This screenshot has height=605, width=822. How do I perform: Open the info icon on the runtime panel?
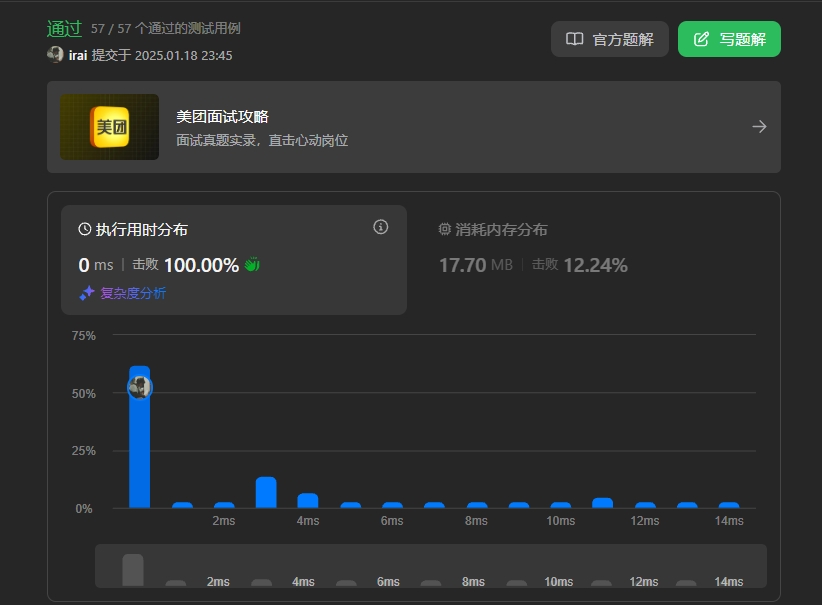pos(380,227)
